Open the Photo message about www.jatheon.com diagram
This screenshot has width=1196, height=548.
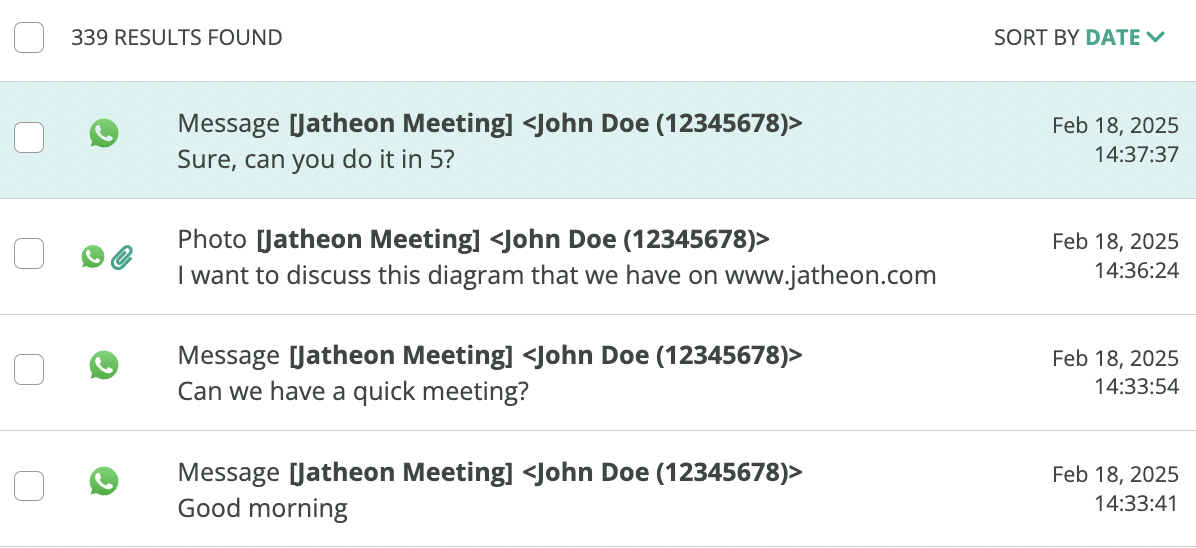tap(598, 256)
